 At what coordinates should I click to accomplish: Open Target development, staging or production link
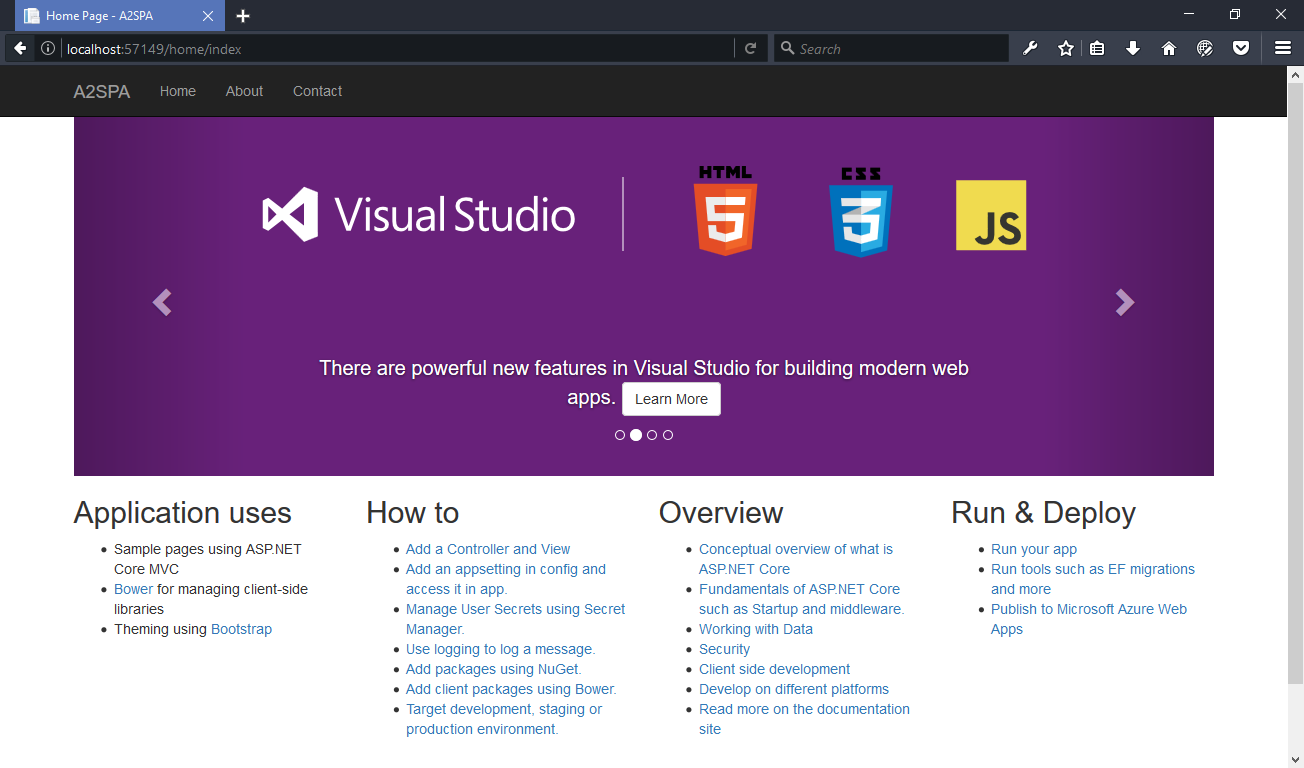[504, 719]
